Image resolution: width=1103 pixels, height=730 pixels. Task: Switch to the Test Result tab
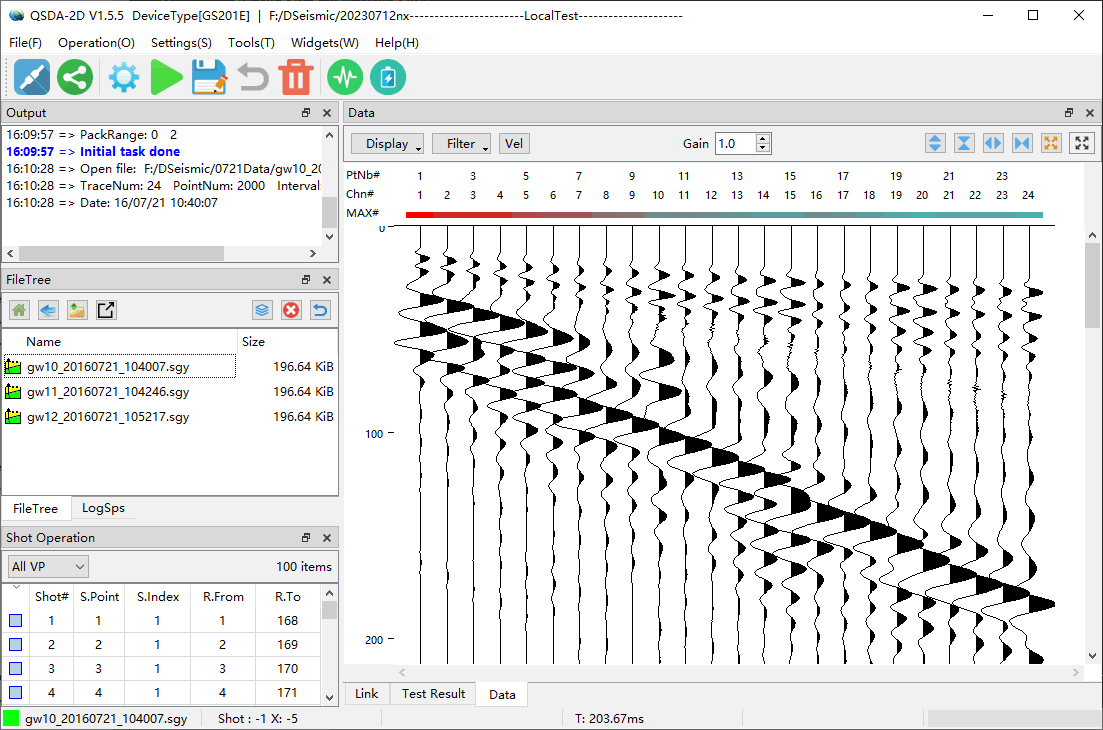pyautogui.click(x=432, y=693)
